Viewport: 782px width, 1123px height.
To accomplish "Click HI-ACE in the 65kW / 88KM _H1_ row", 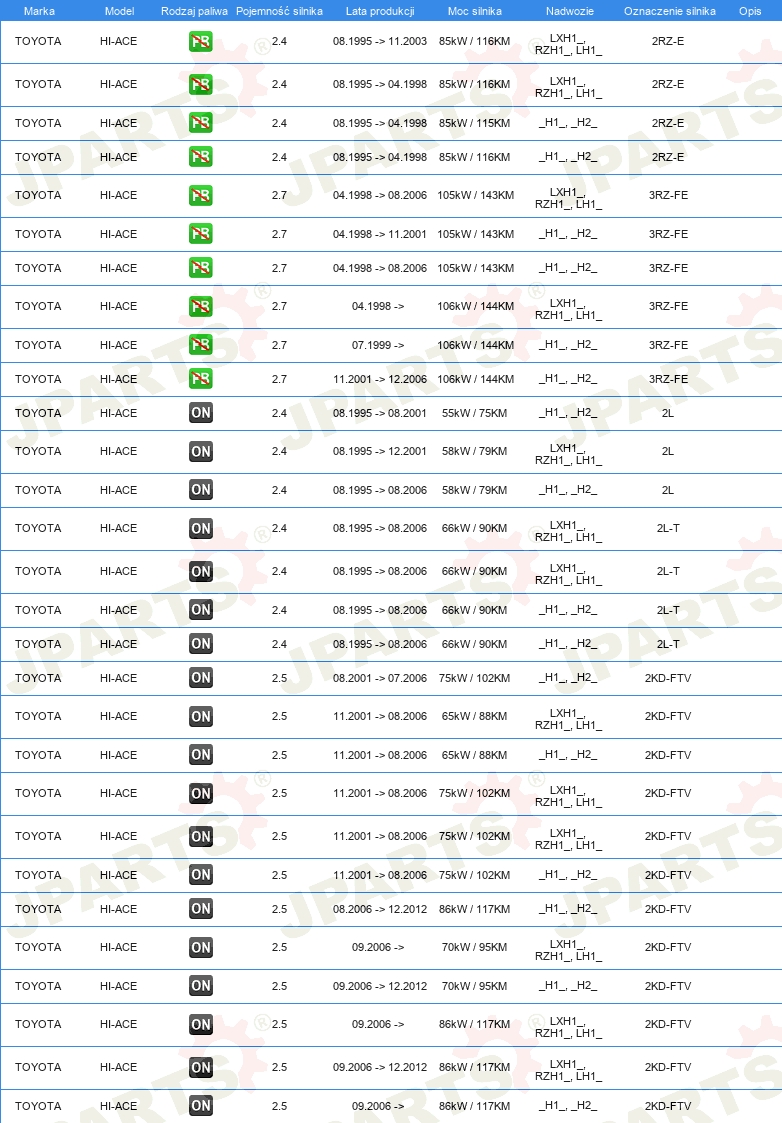I will coord(118,756).
